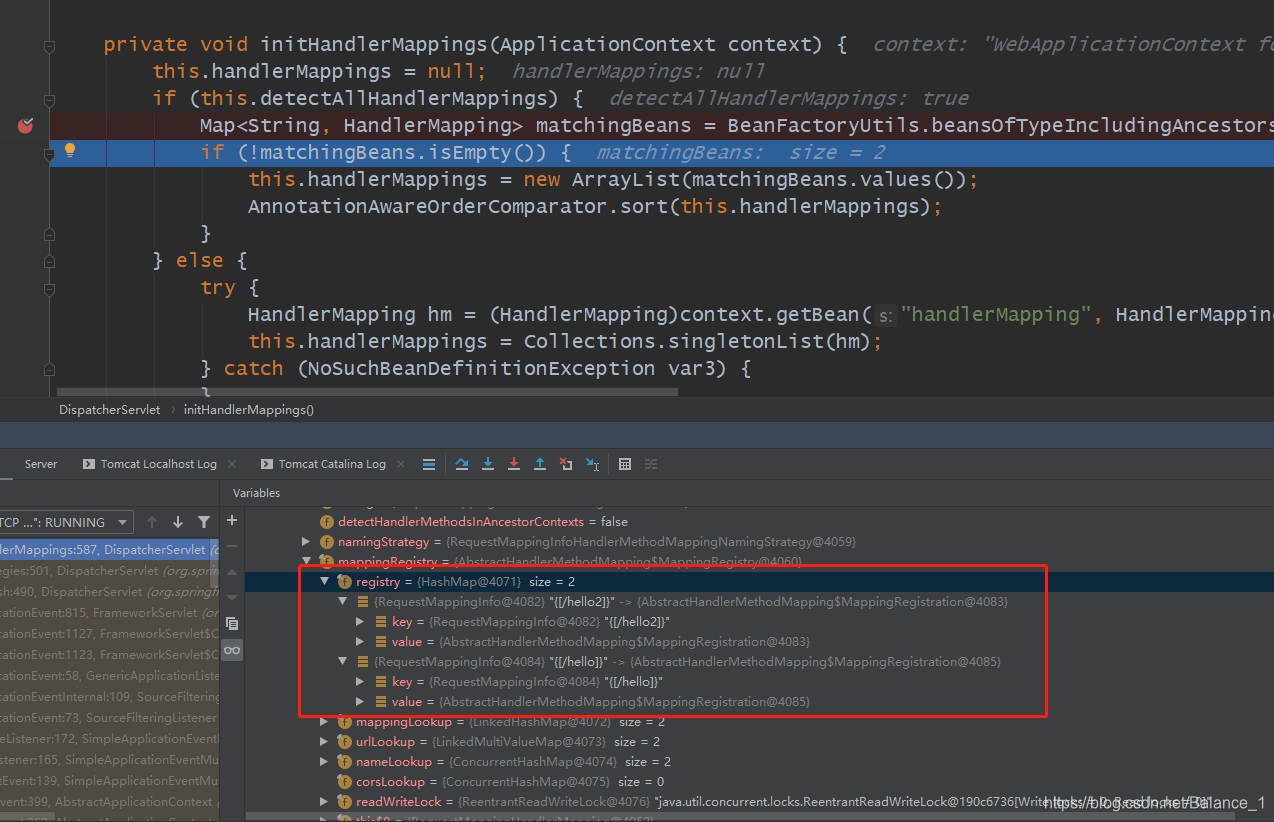Image resolution: width=1274 pixels, height=822 pixels.
Task: Expand key RequestMappingInfo@4084 node
Action: click(x=361, y=682)
